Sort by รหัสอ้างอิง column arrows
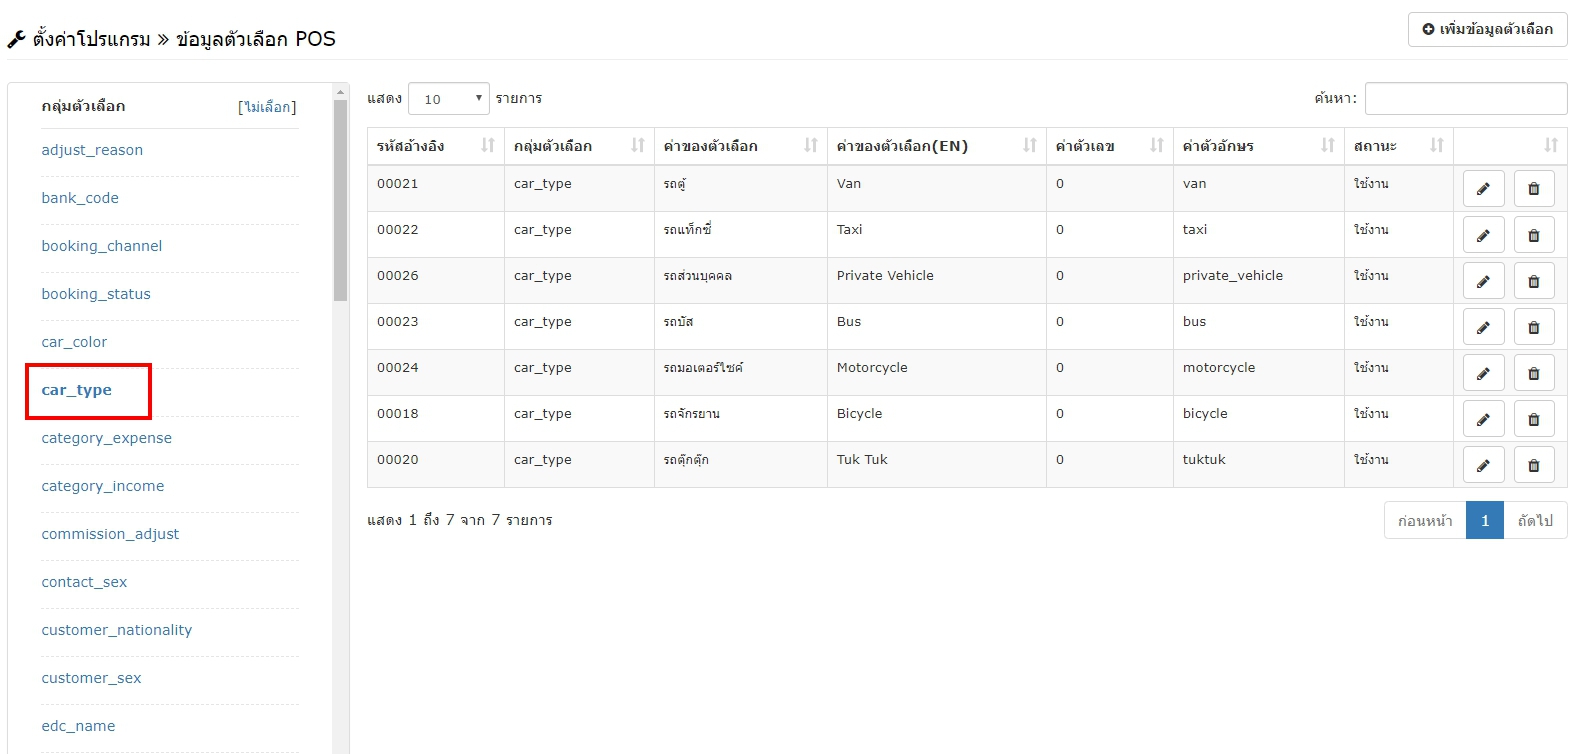The width and height of the screenshot is (1589, 754). [x=488, y=145]
